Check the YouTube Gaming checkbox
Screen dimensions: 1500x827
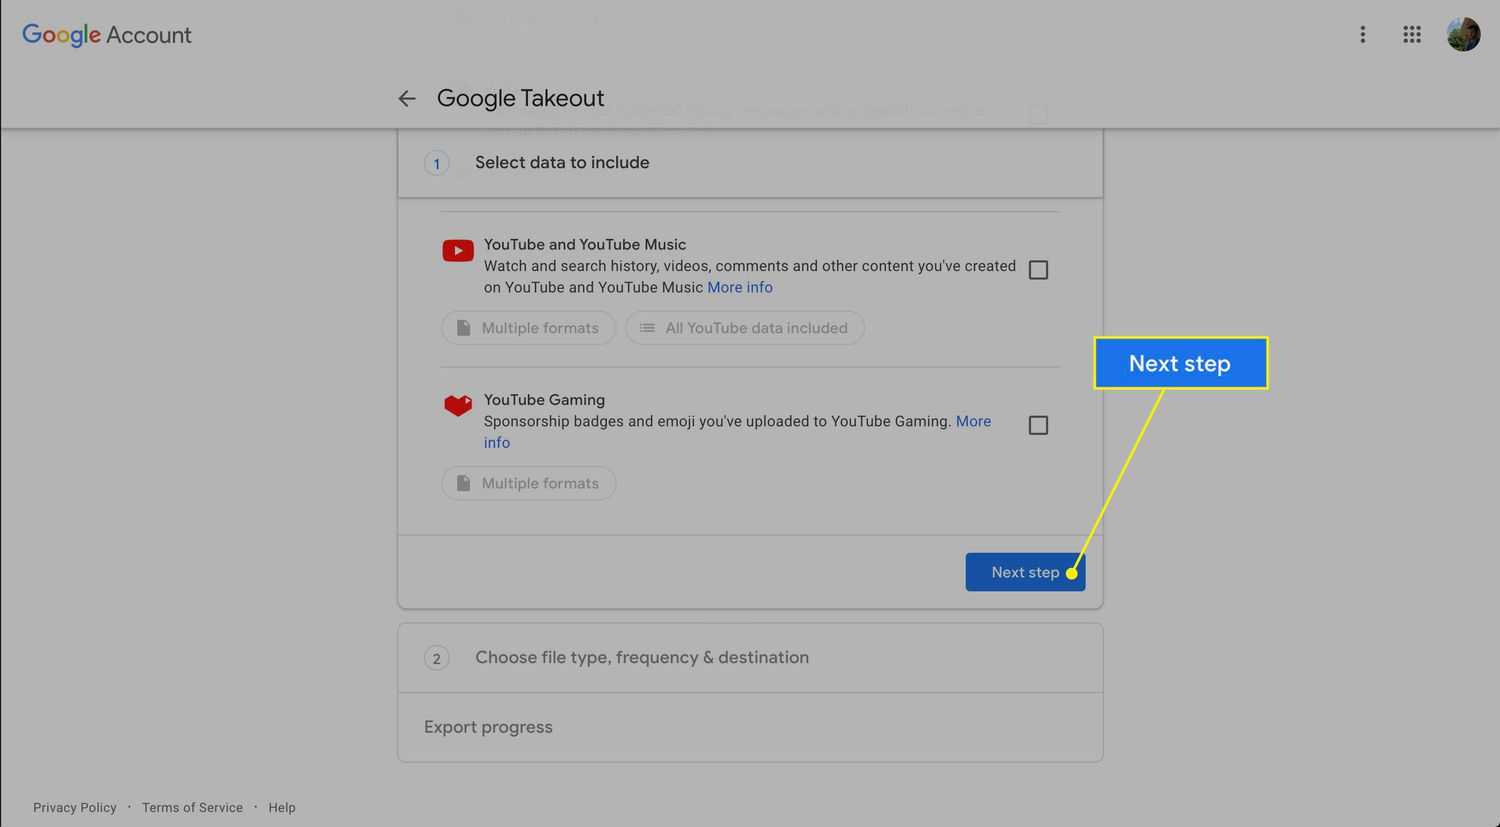pyautogui.click(x=1038, y=425)
